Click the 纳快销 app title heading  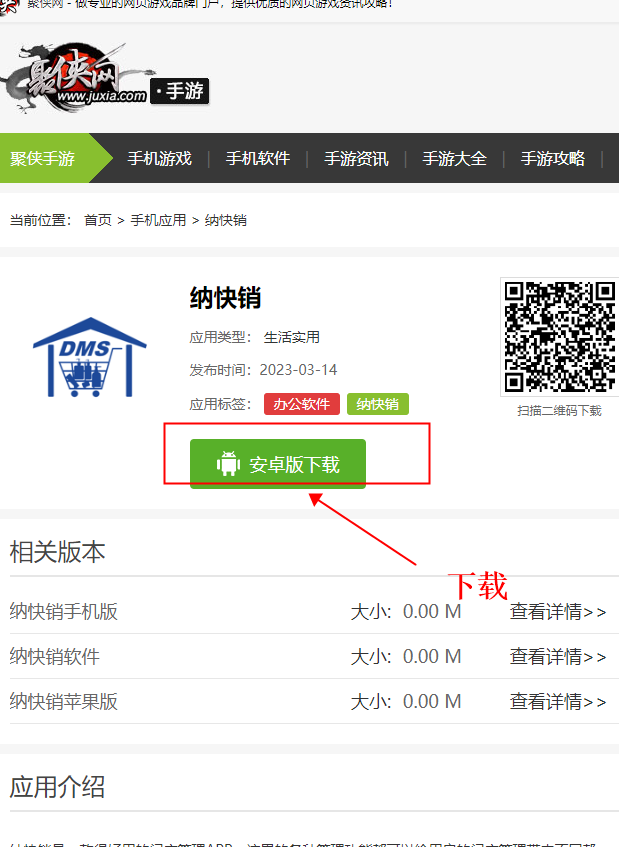coord(225,298)
